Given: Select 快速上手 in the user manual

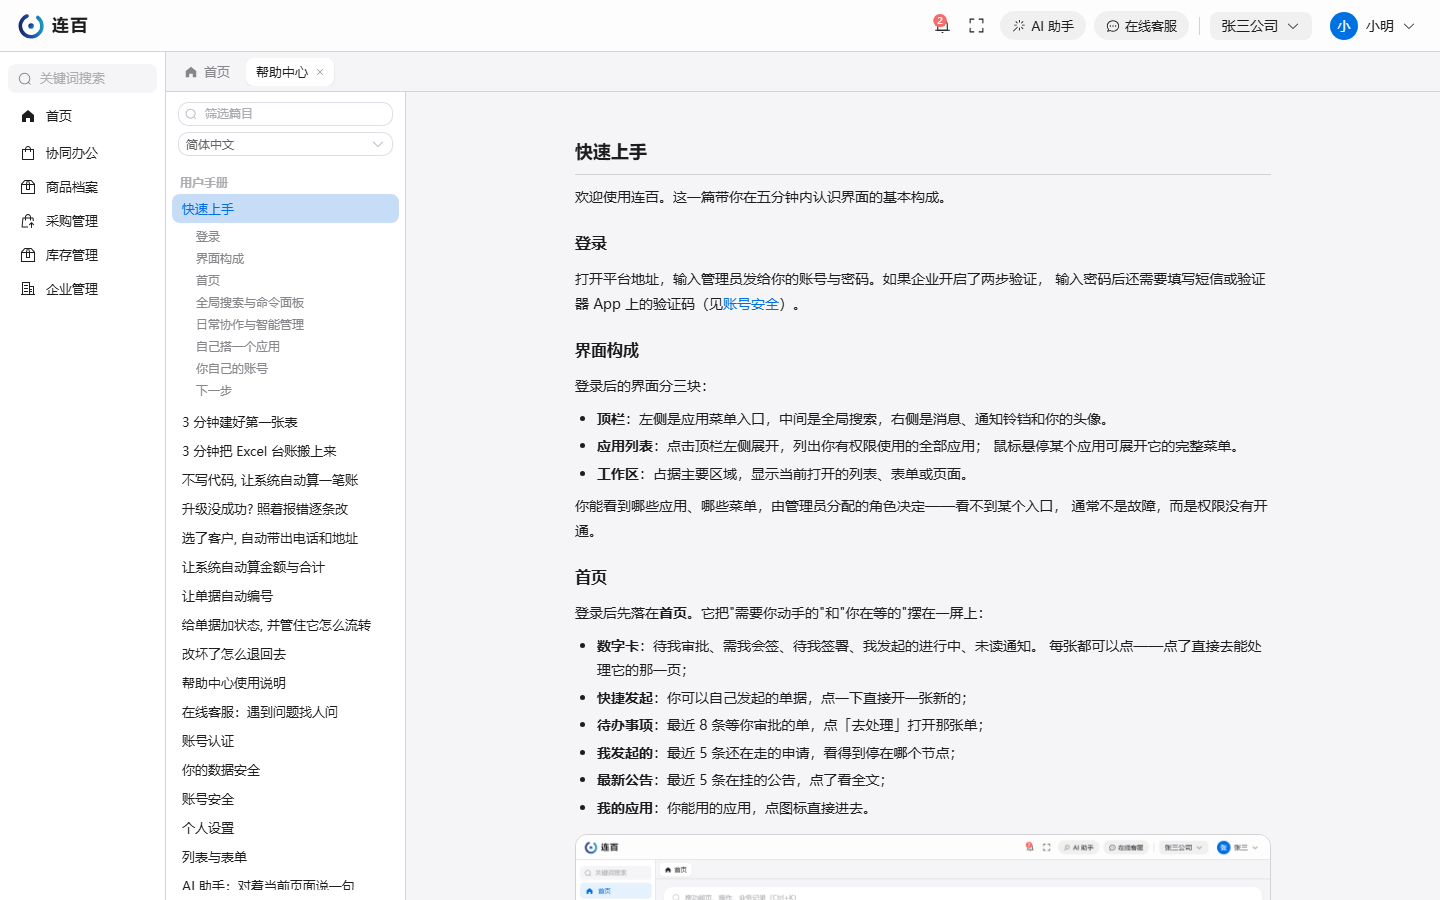Looking at the screenshot, I should click(x=285, y=209).
